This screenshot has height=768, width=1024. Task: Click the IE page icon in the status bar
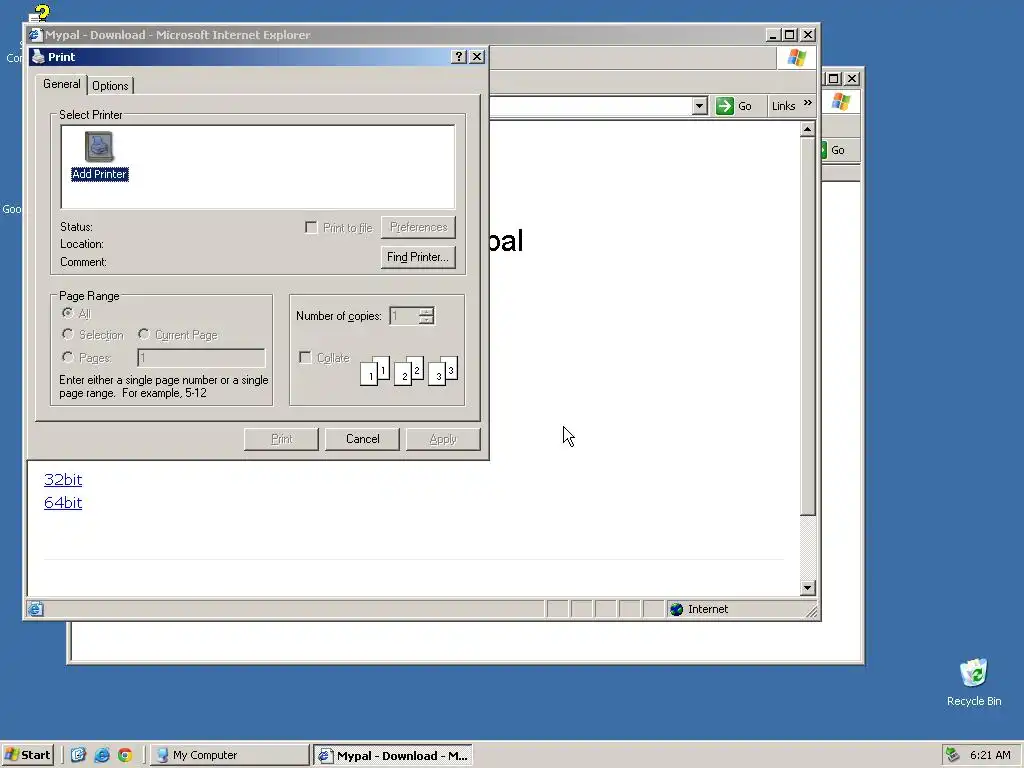[x=36, y=609]
